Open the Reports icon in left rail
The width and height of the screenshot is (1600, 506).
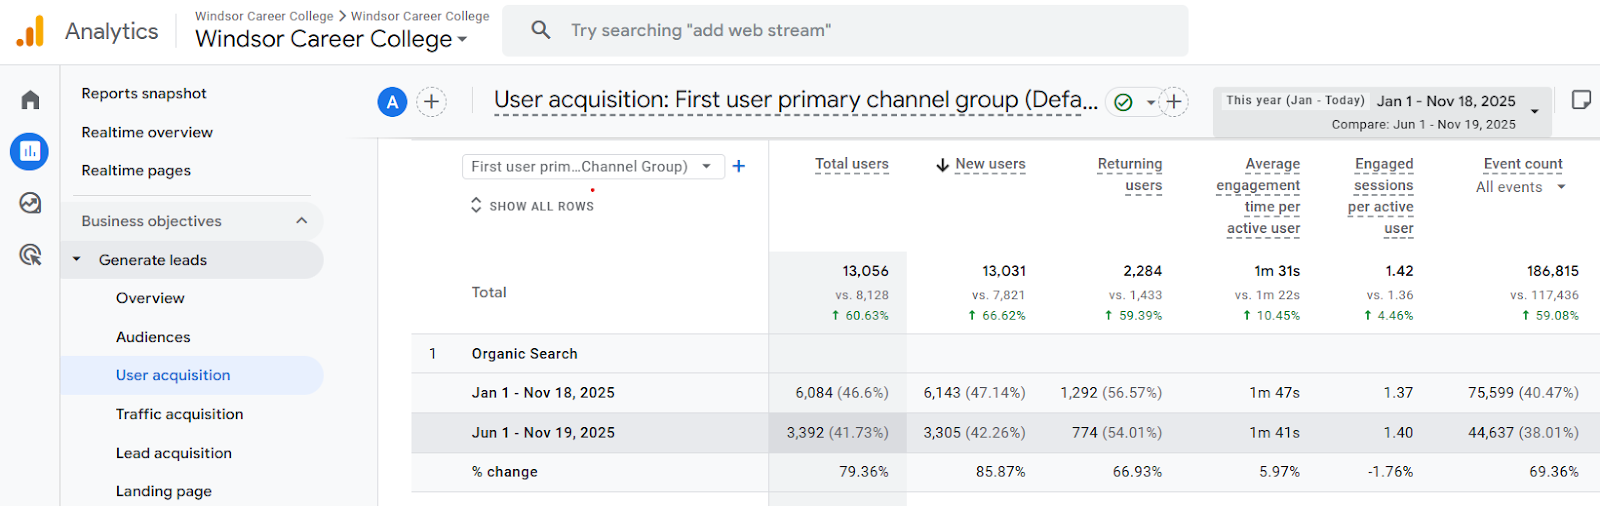[x=30, y=151]
